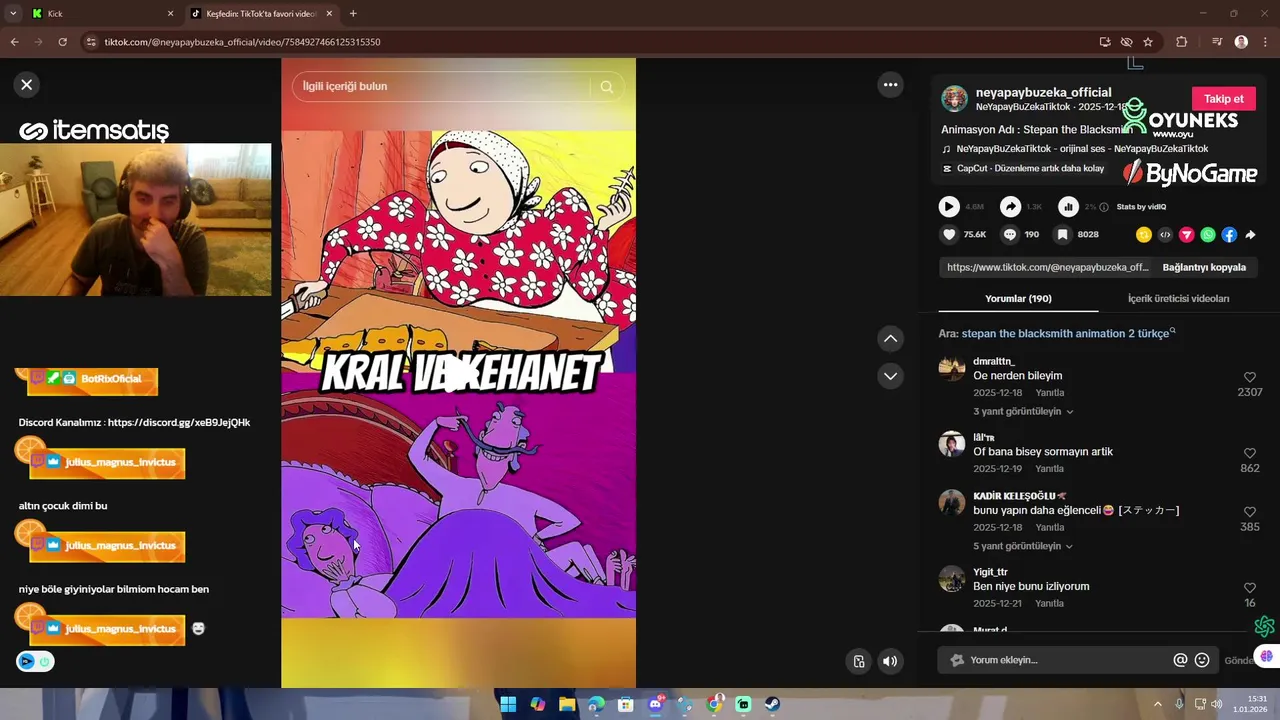
Task: Save video with the bookmark icon
Action: pyautogui.click(x=1062, y=235)
